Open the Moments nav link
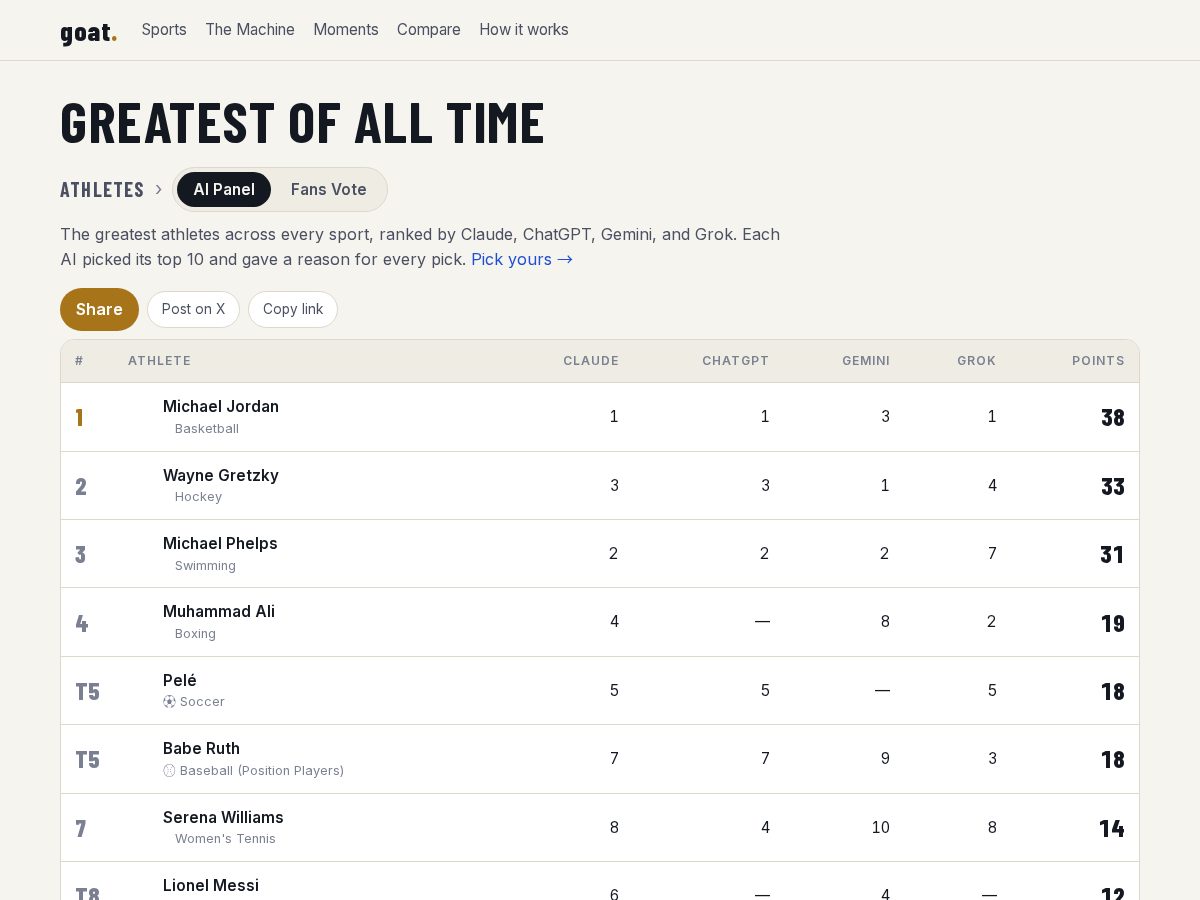Viewport: 1200px width, 900px height. pyautogui.click(x=346, y=30)
